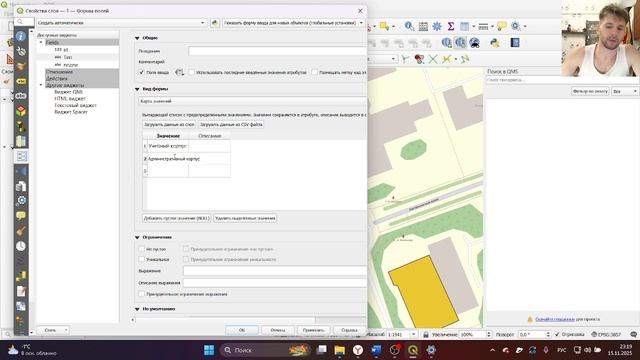Open the Source tab wrench icon

click(x=21, y=51)
